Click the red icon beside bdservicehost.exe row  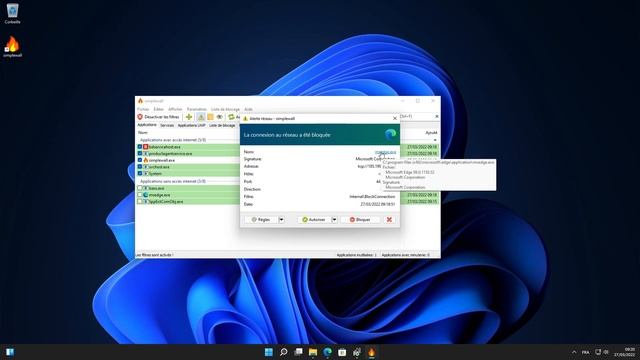(x=146, y=147)
